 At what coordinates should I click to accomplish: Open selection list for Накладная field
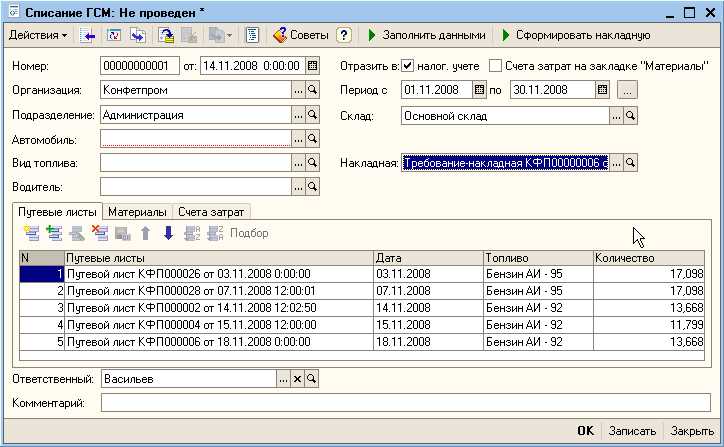(x=616, y=163)
